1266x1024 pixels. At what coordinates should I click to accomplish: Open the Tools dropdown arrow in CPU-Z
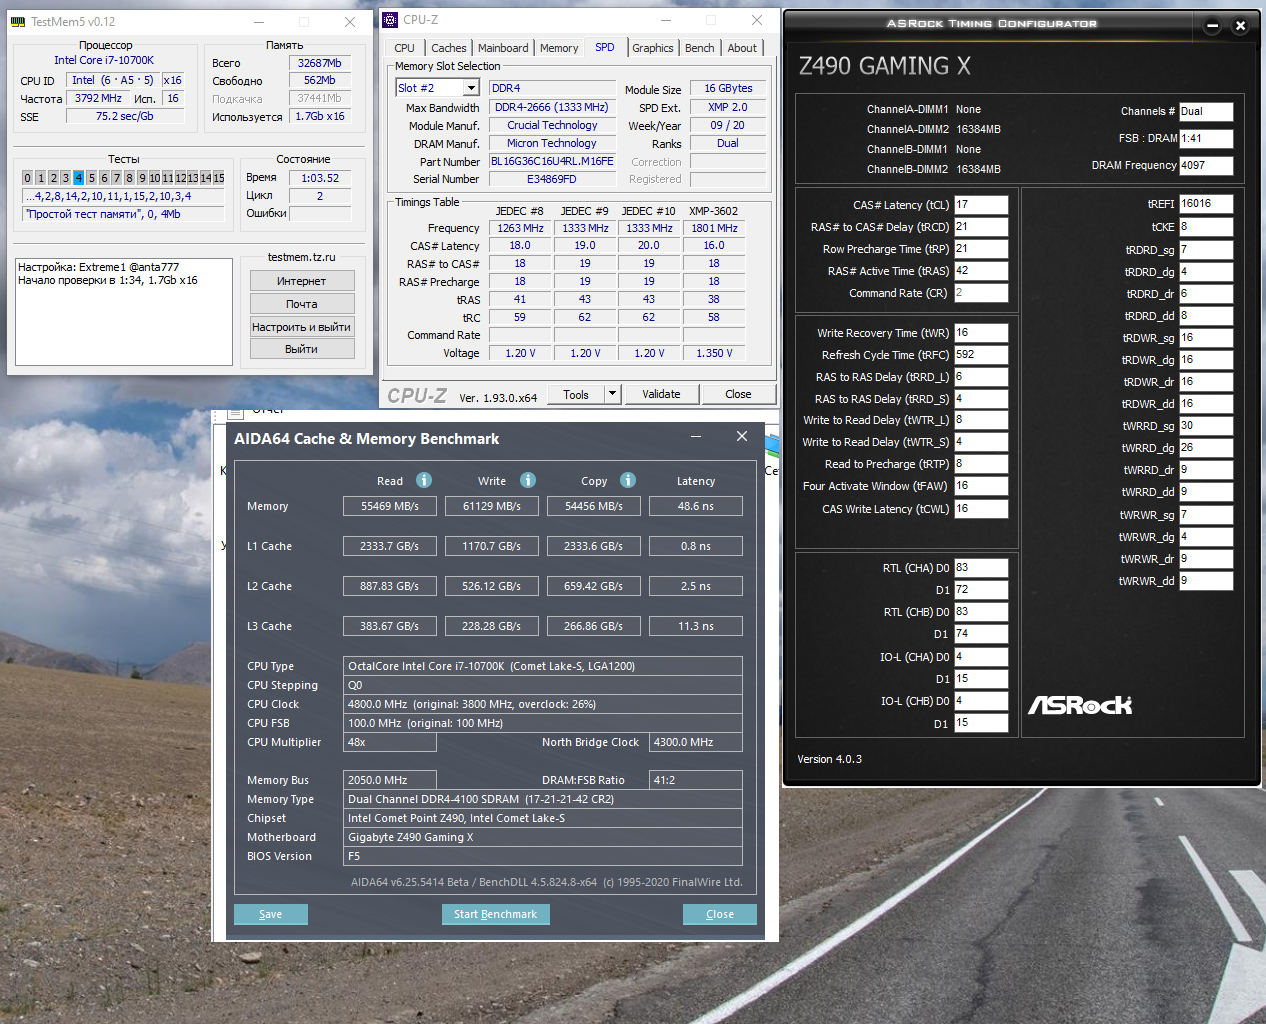613,394
